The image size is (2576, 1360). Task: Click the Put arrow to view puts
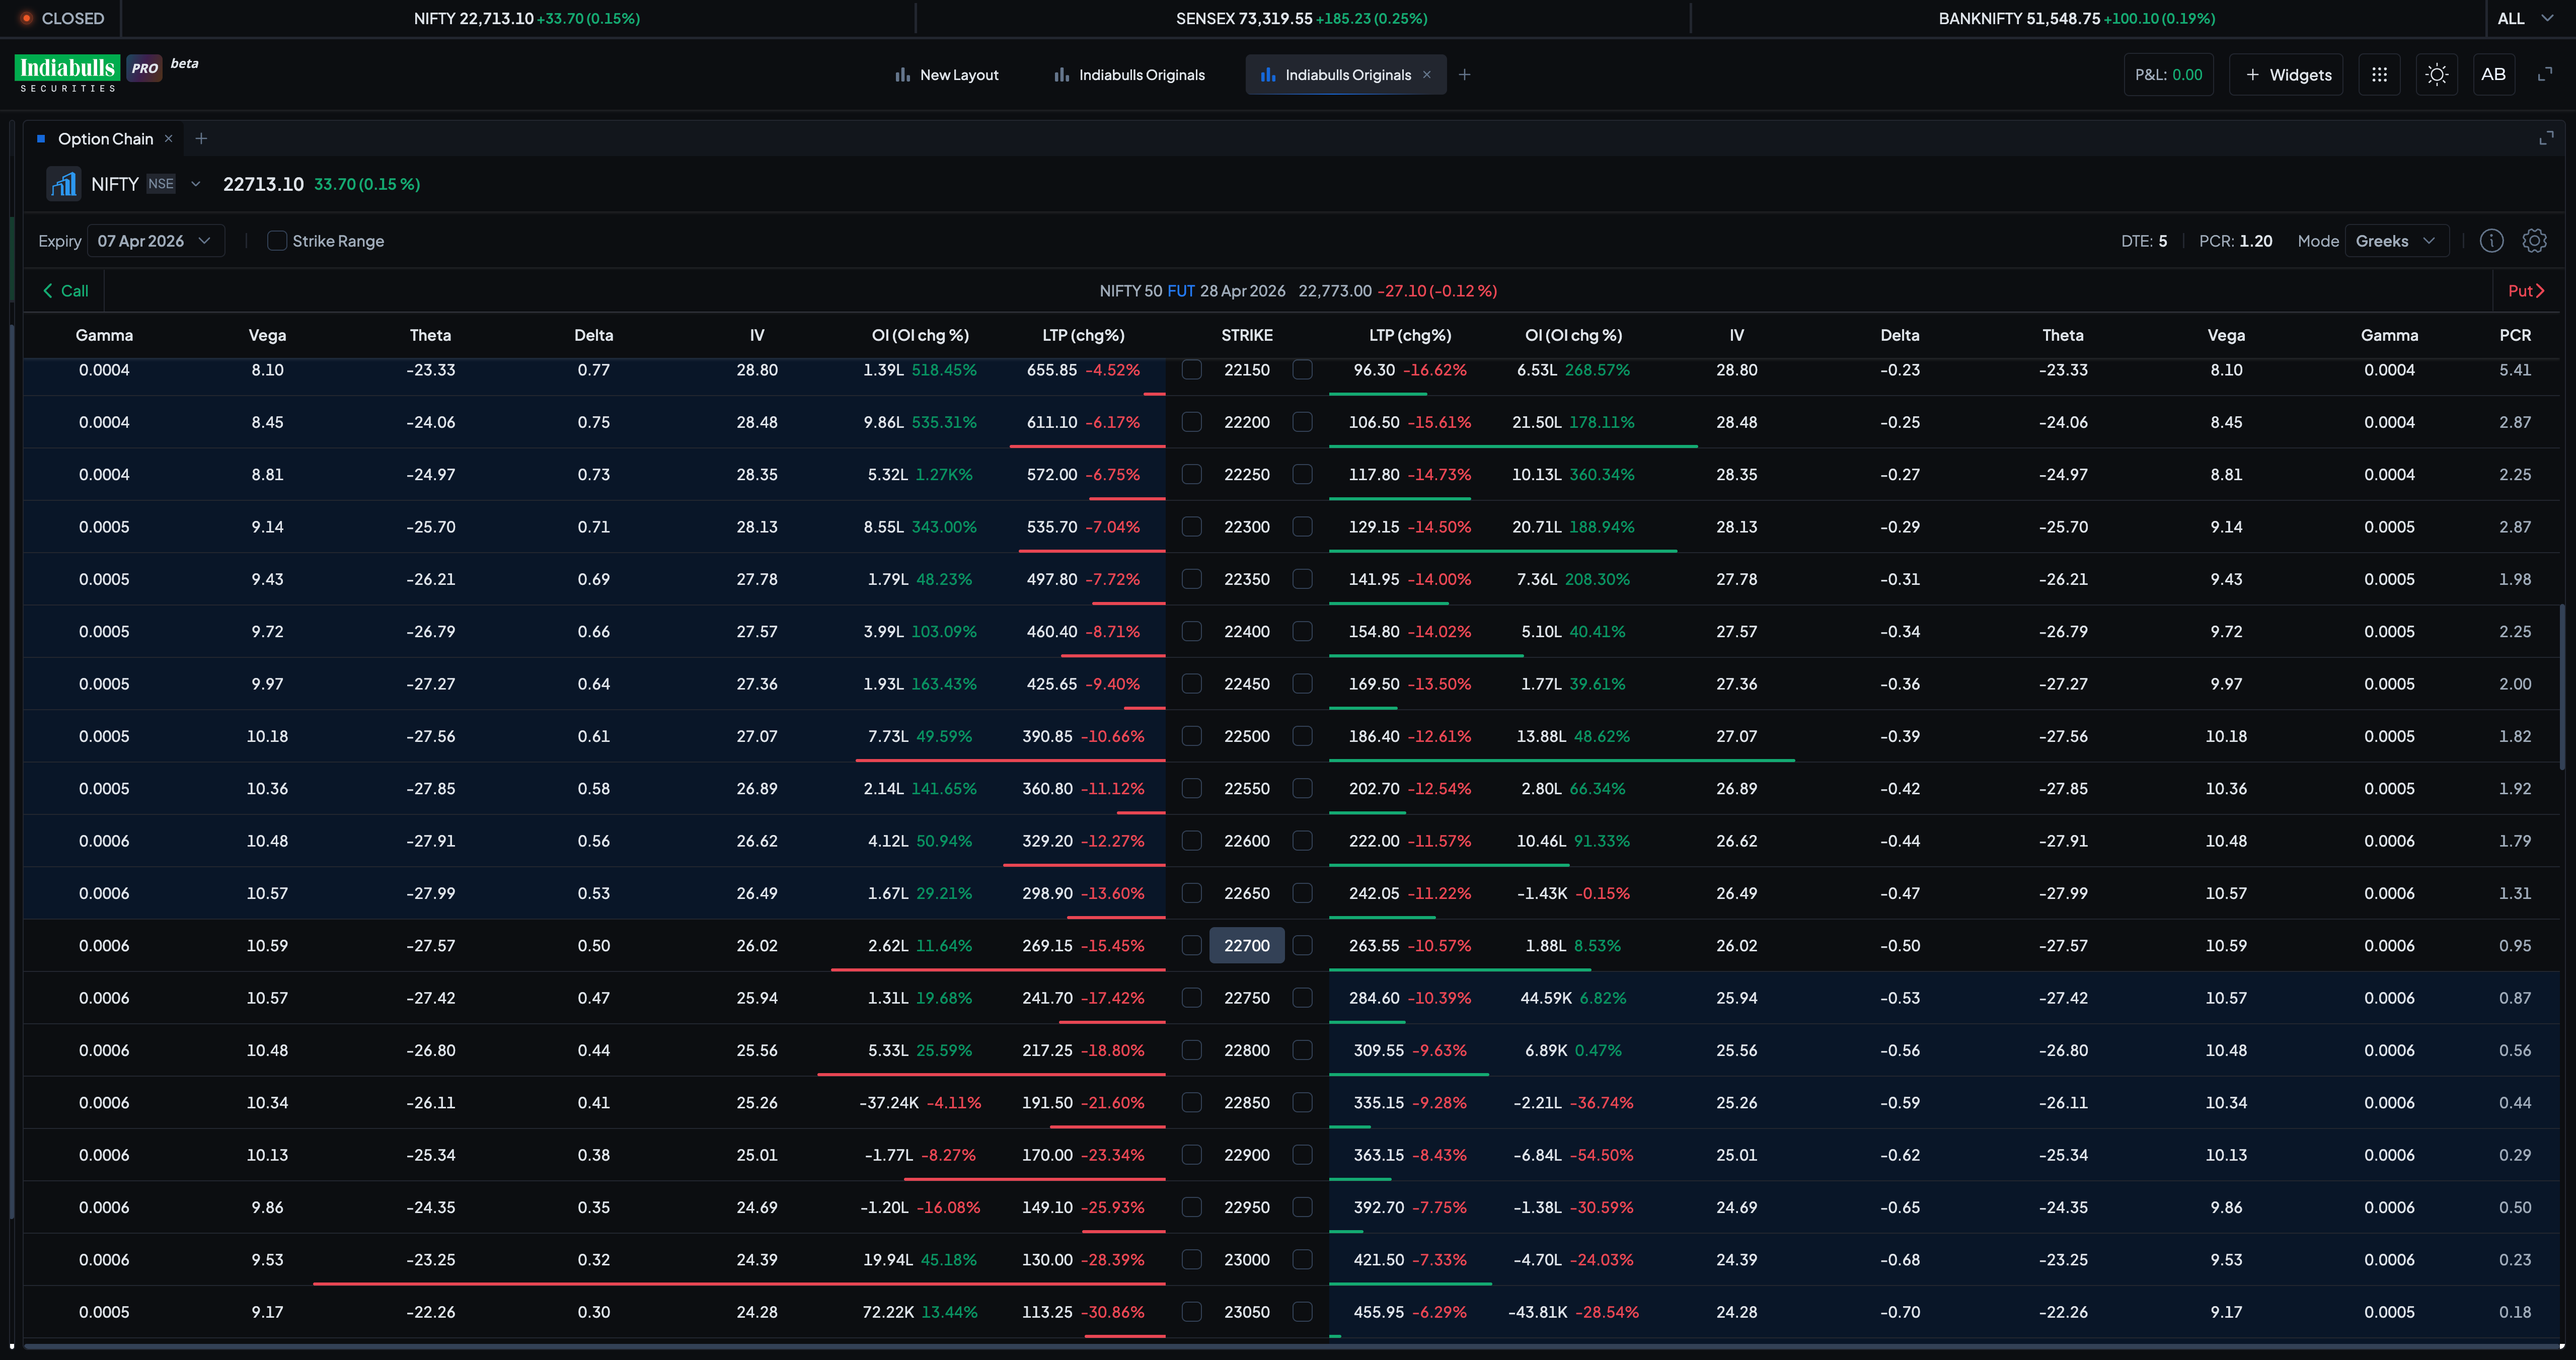tap(2526, 291)
